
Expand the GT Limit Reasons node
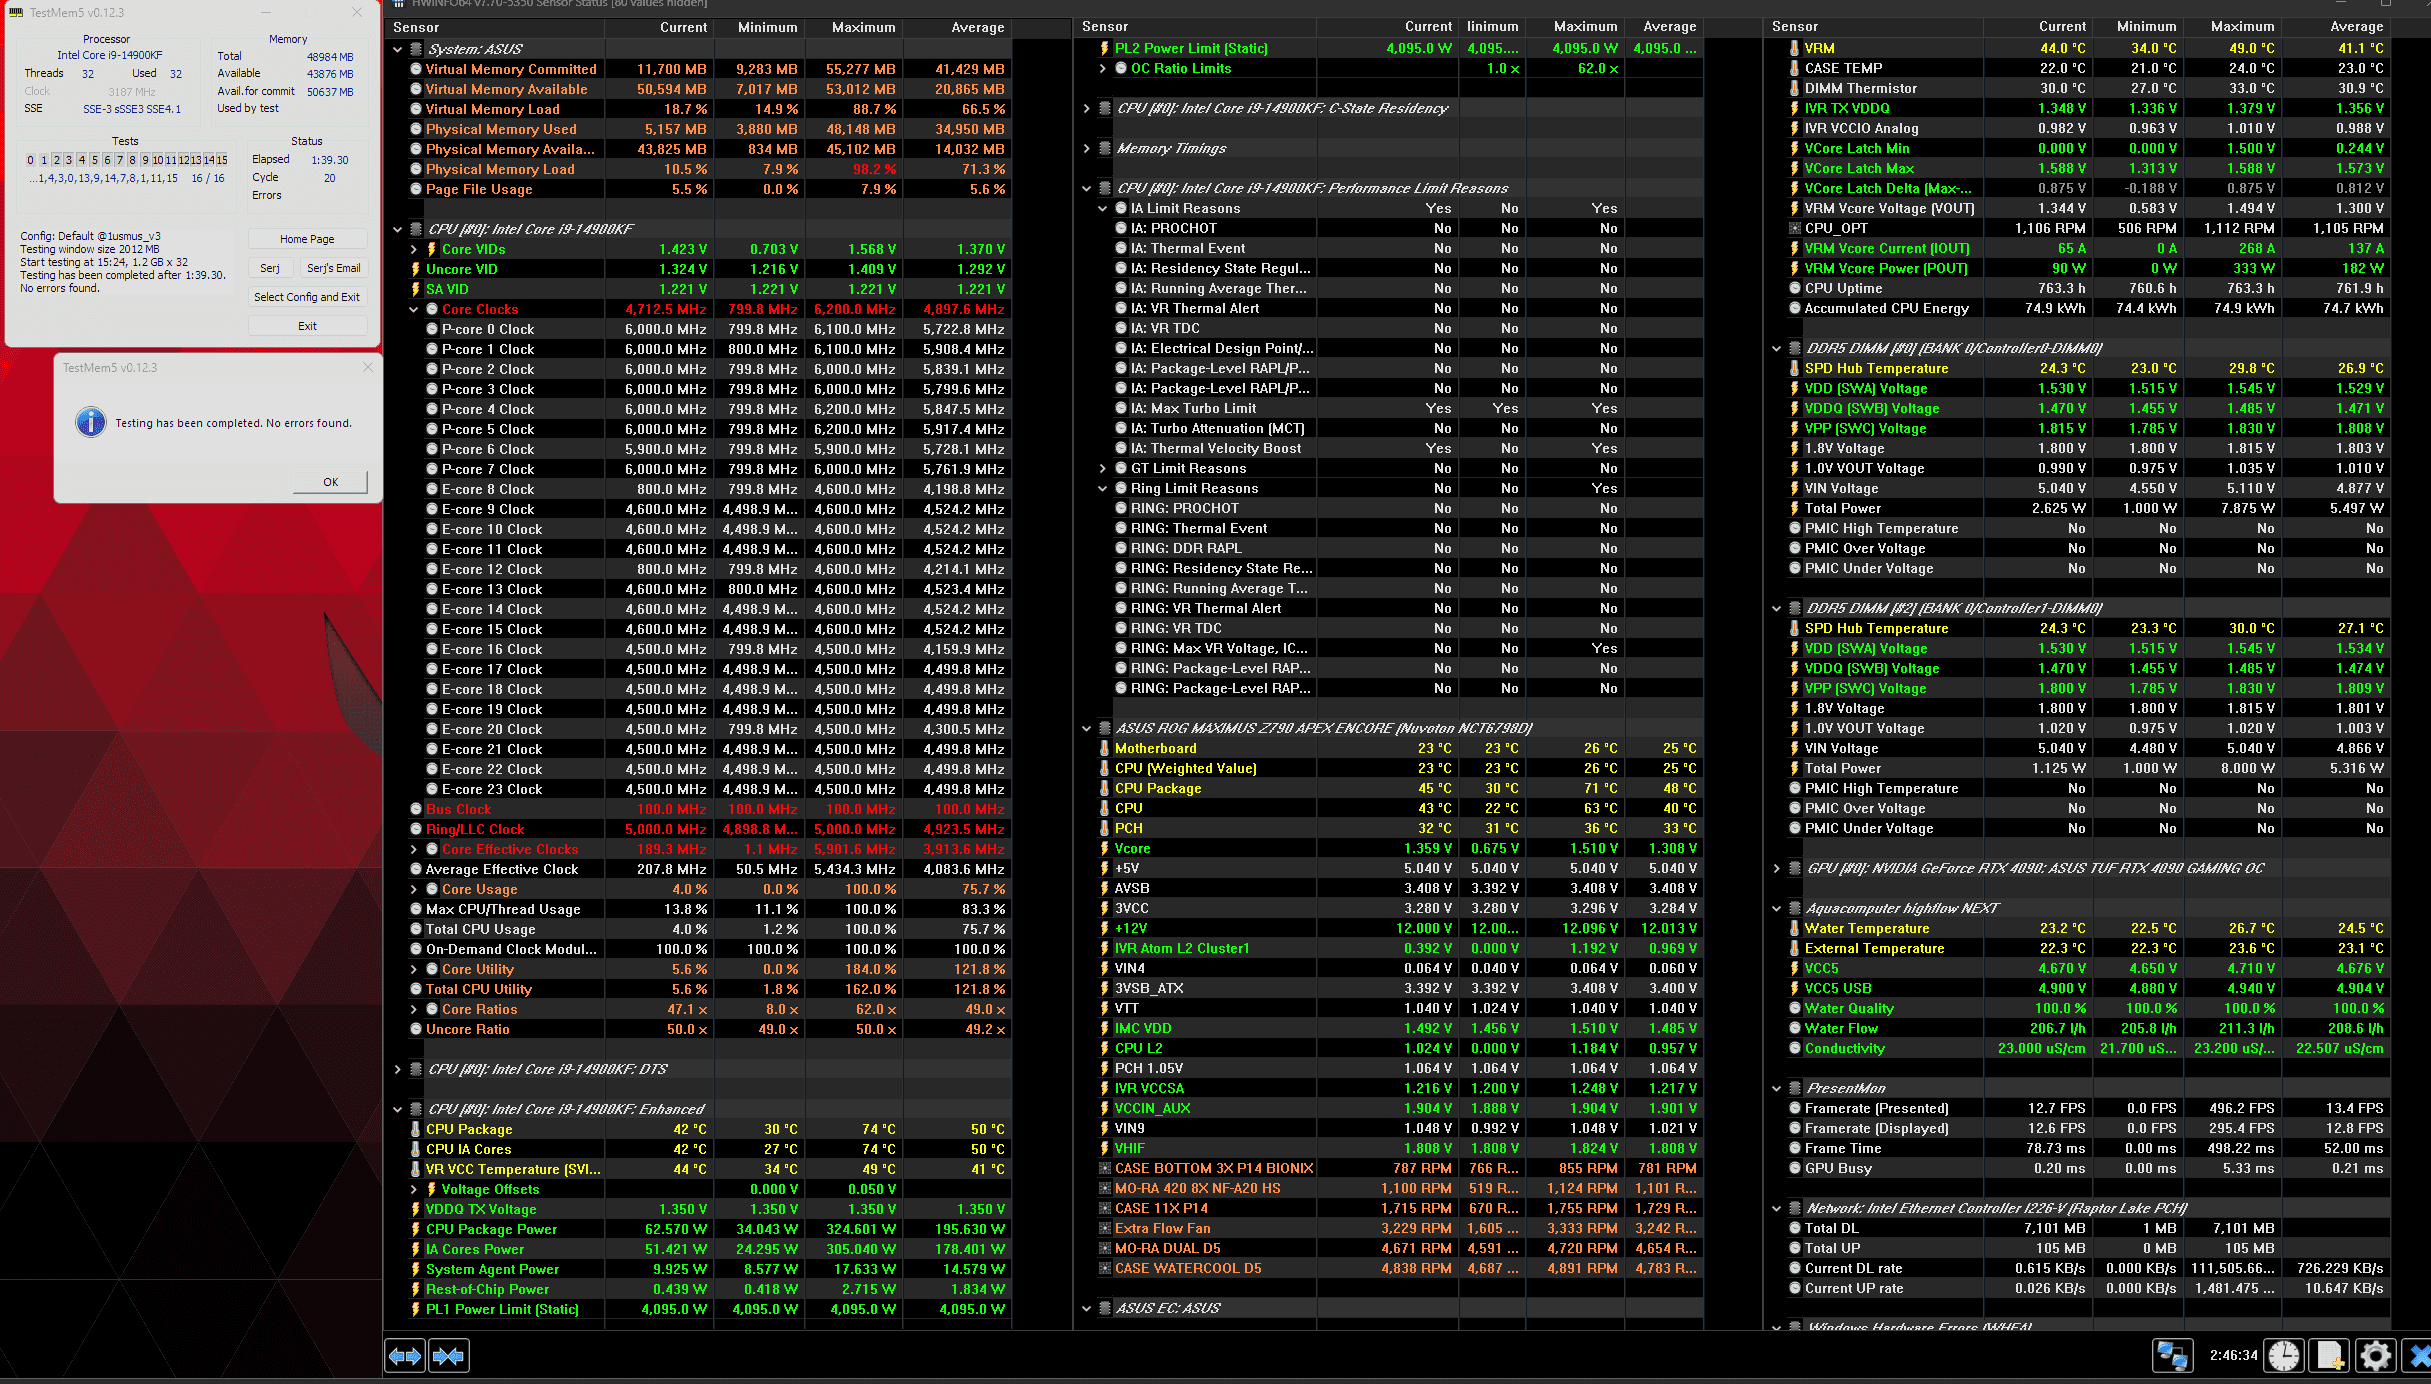(x=1103, y=468)
